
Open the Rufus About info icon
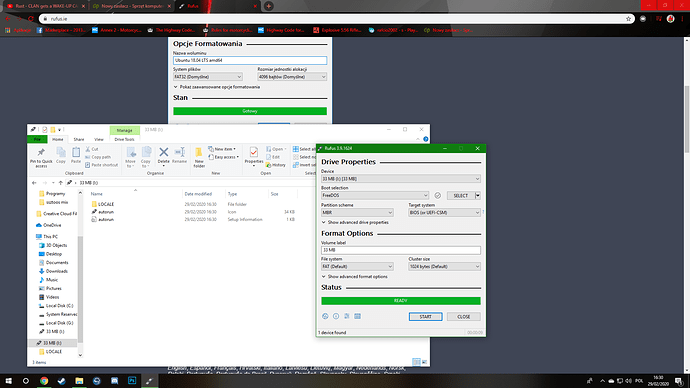[x=336, y=316]
